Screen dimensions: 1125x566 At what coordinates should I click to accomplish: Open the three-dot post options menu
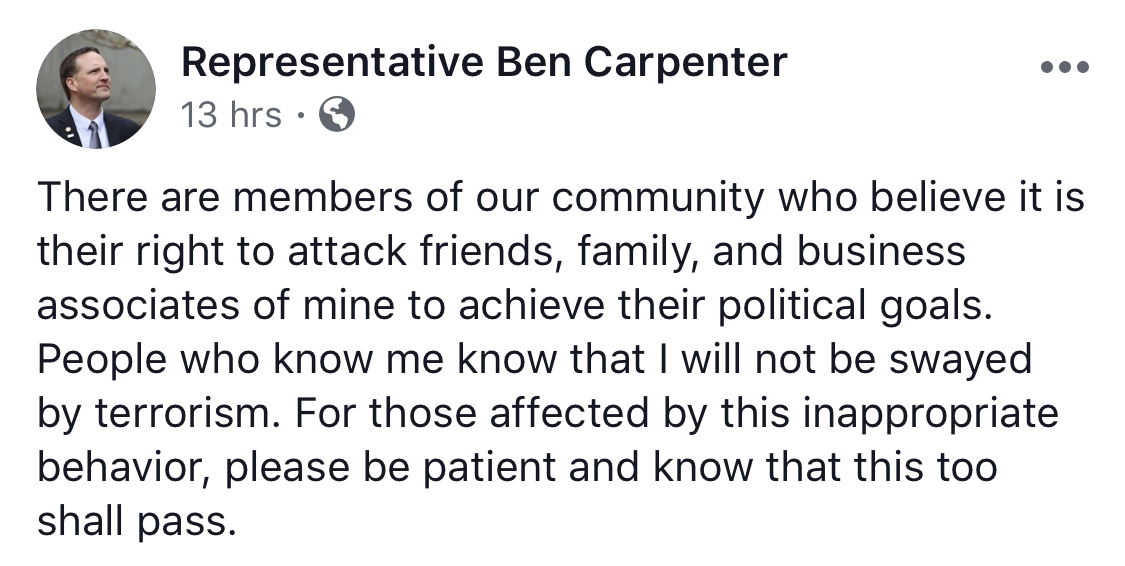coord(1065,67)
